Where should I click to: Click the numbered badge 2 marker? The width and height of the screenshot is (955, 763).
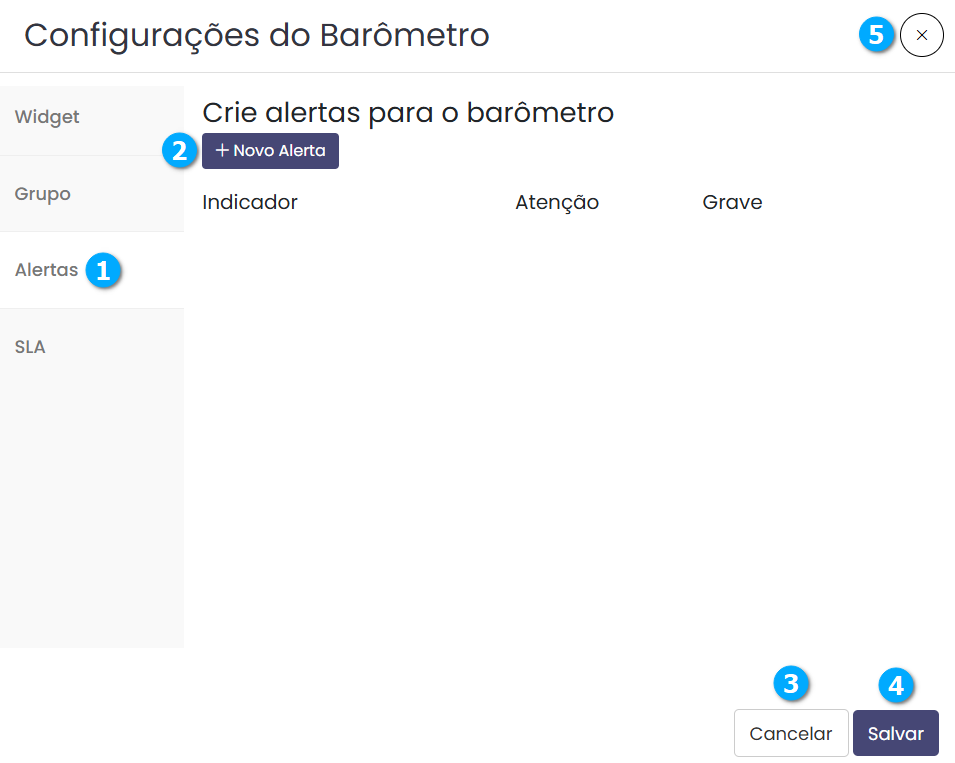click(179, 151)
